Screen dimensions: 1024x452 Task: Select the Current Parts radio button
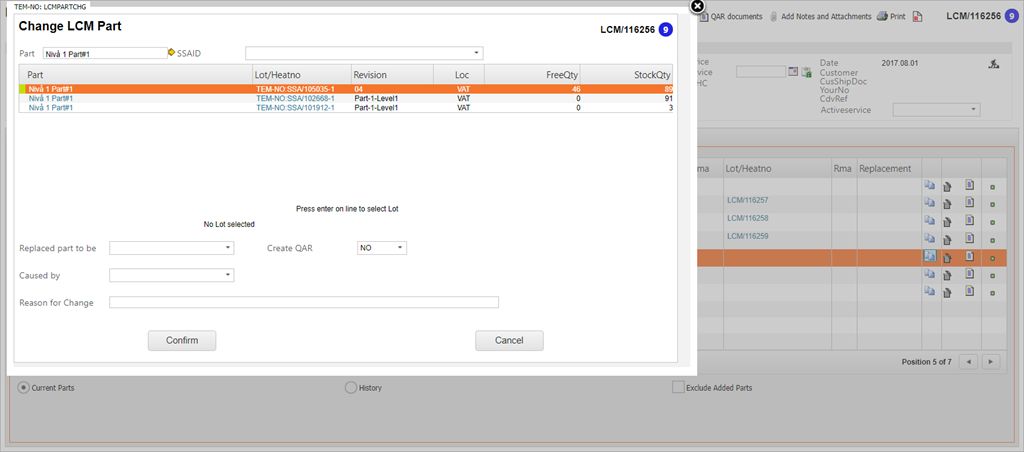point(24,387)
